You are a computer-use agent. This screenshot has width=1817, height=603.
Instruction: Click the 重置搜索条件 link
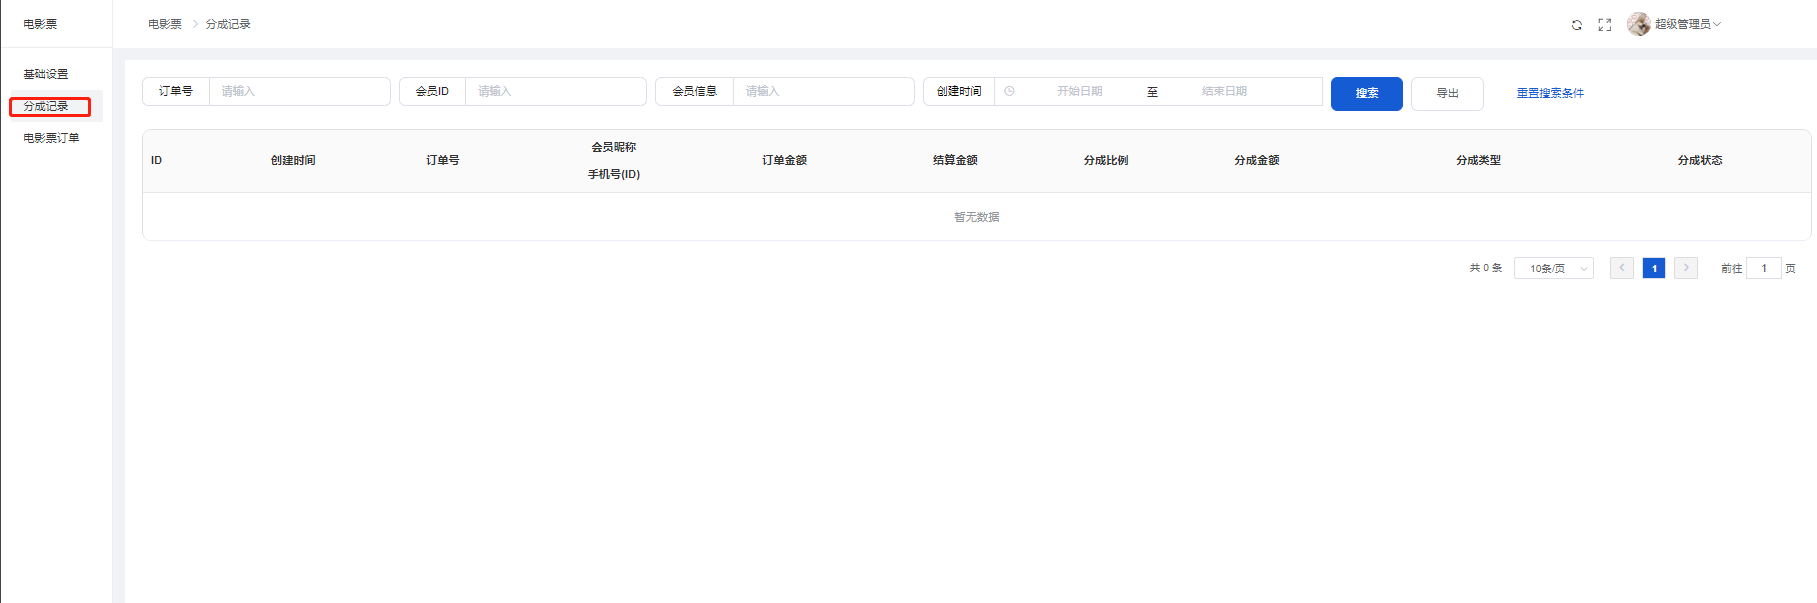[x=1549, y=93]
